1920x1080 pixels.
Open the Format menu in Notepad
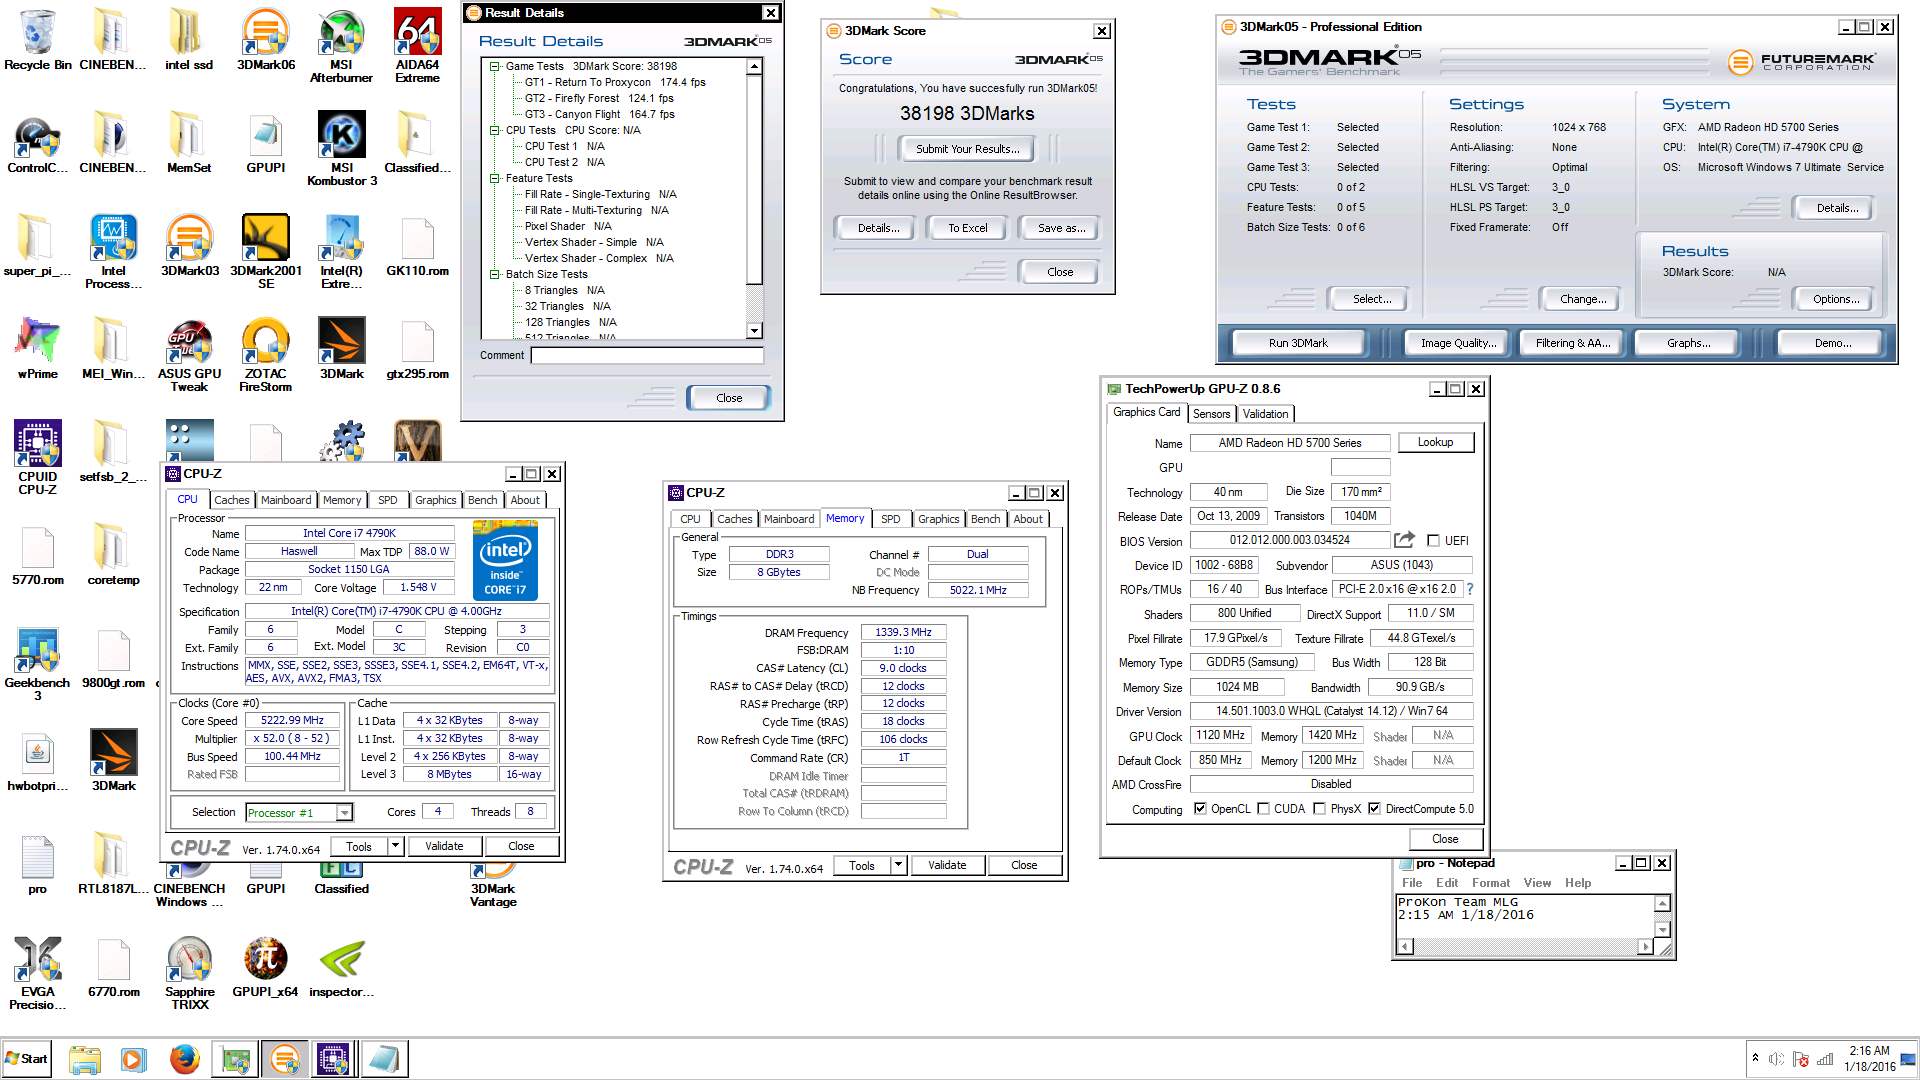click(1490, 883)
